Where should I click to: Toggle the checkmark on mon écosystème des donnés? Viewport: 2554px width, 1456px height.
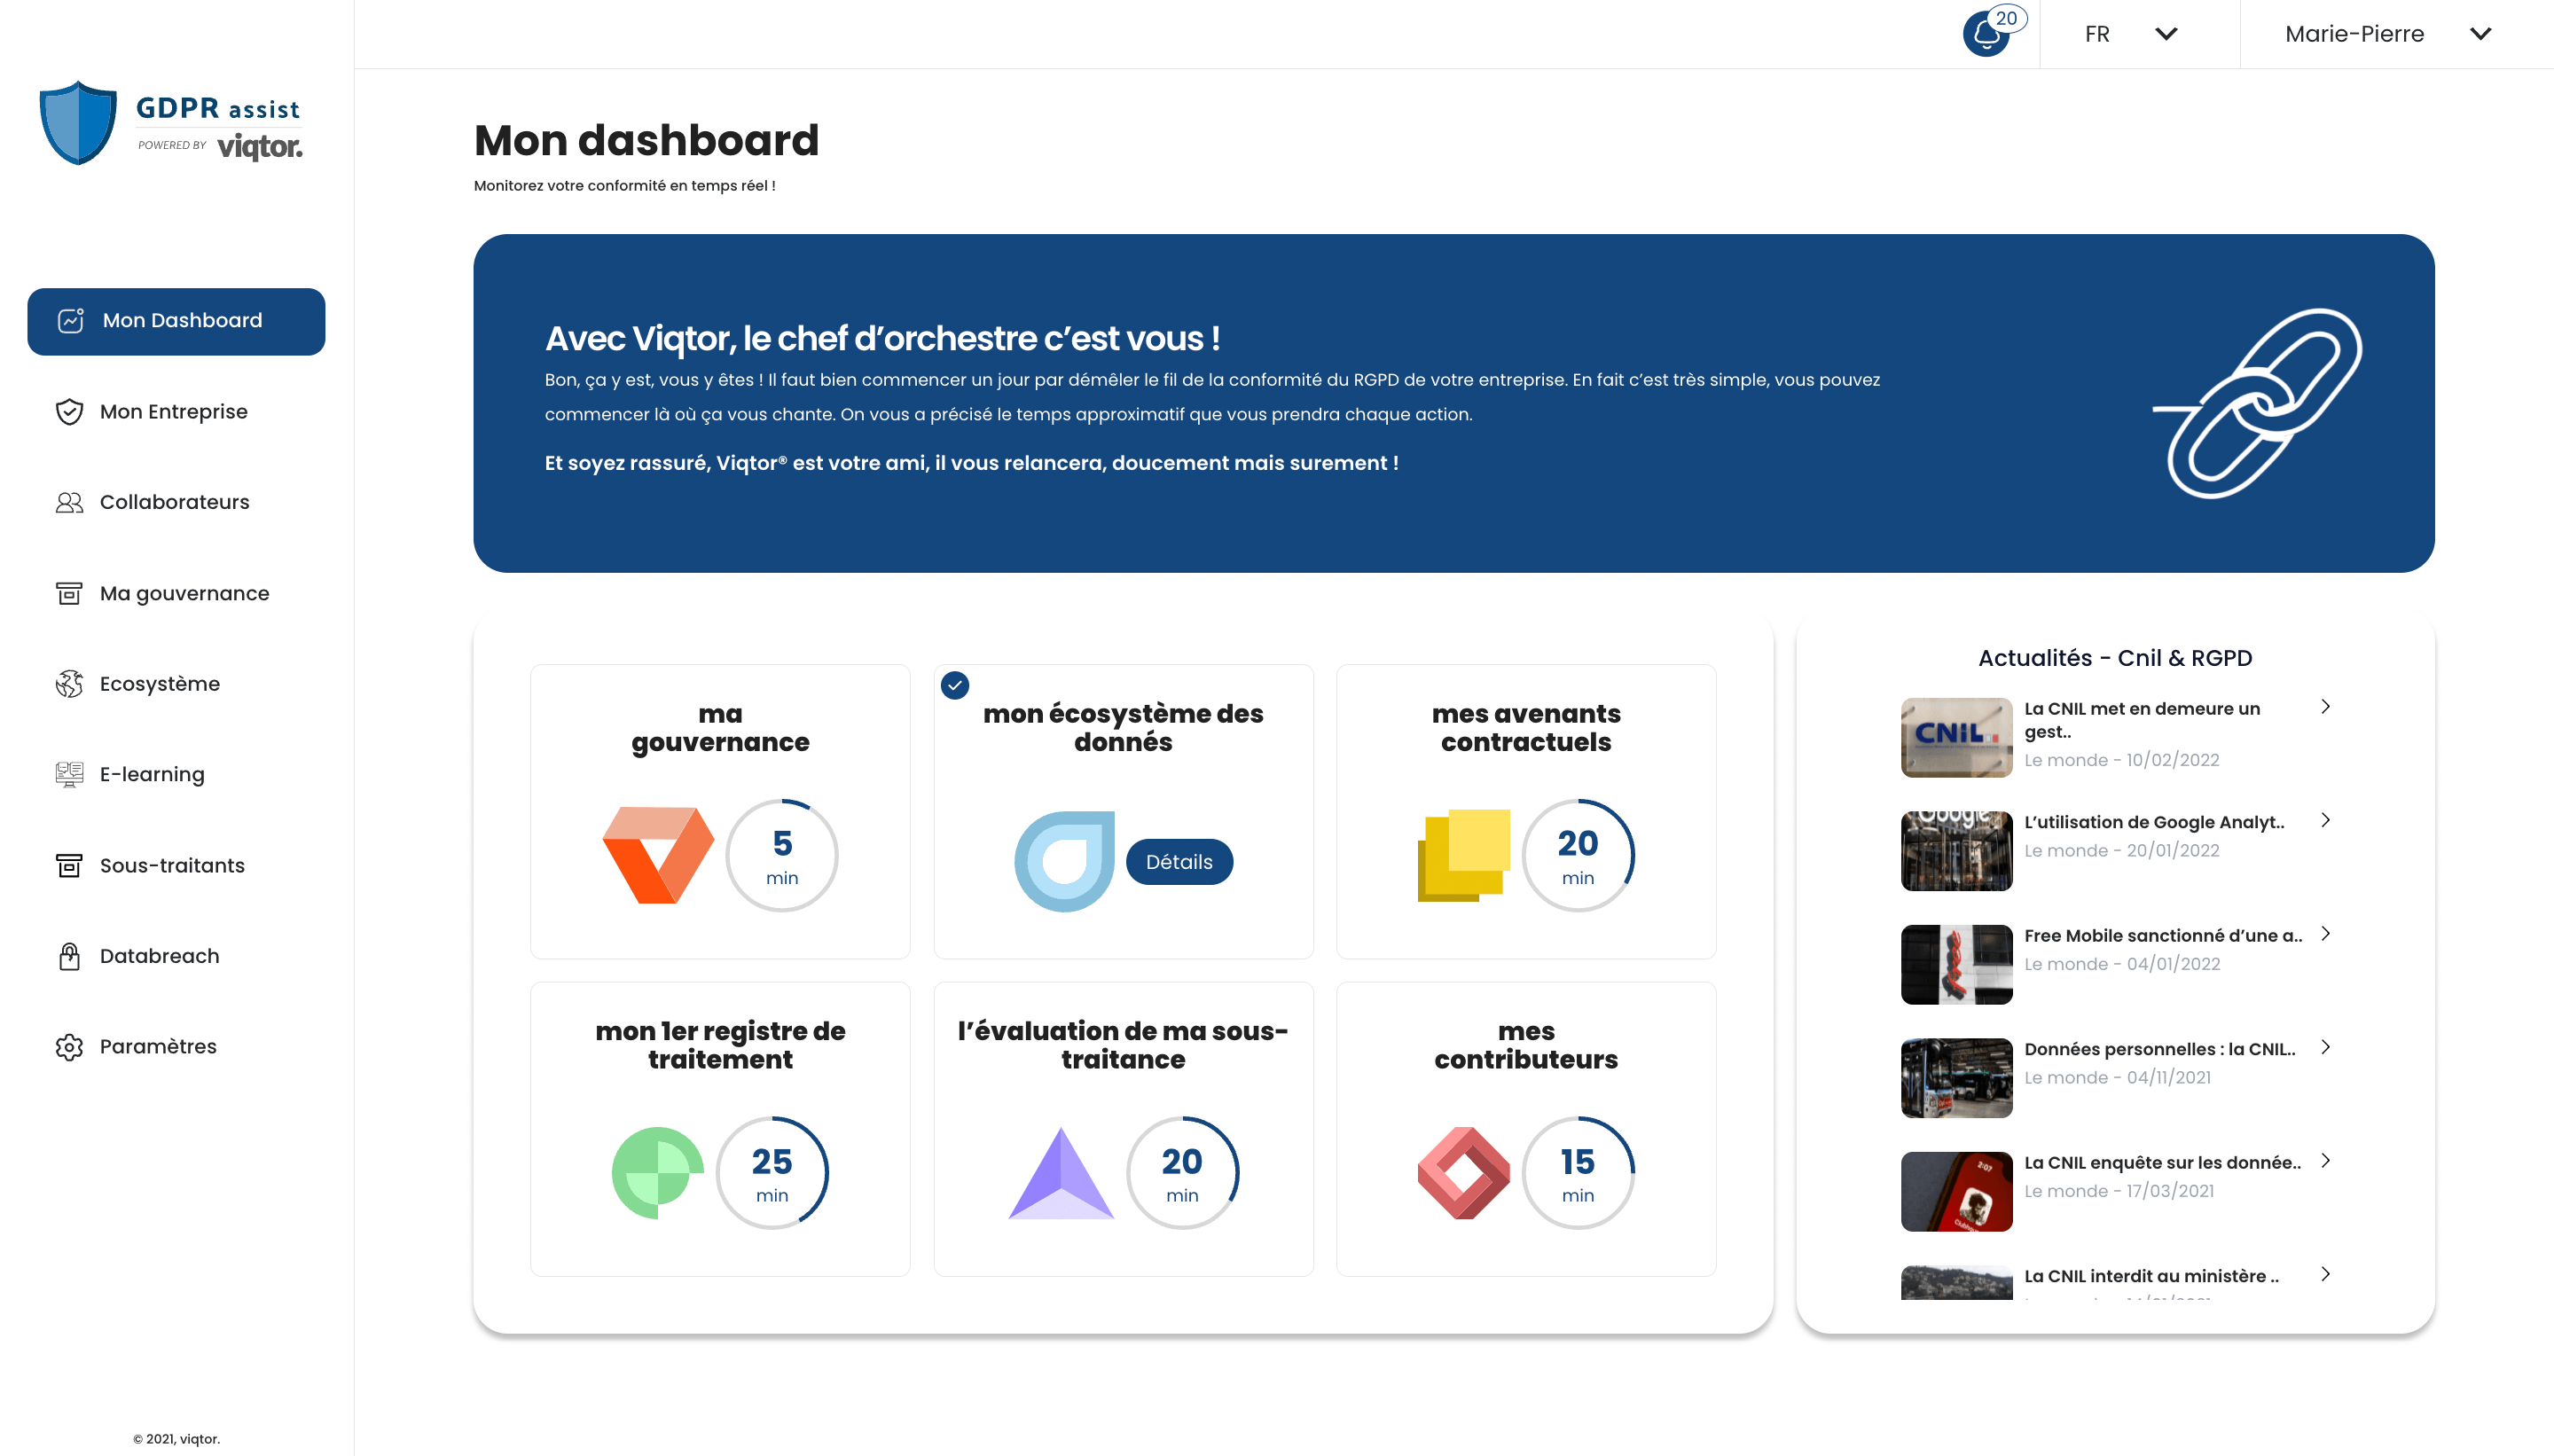[956, 685]
